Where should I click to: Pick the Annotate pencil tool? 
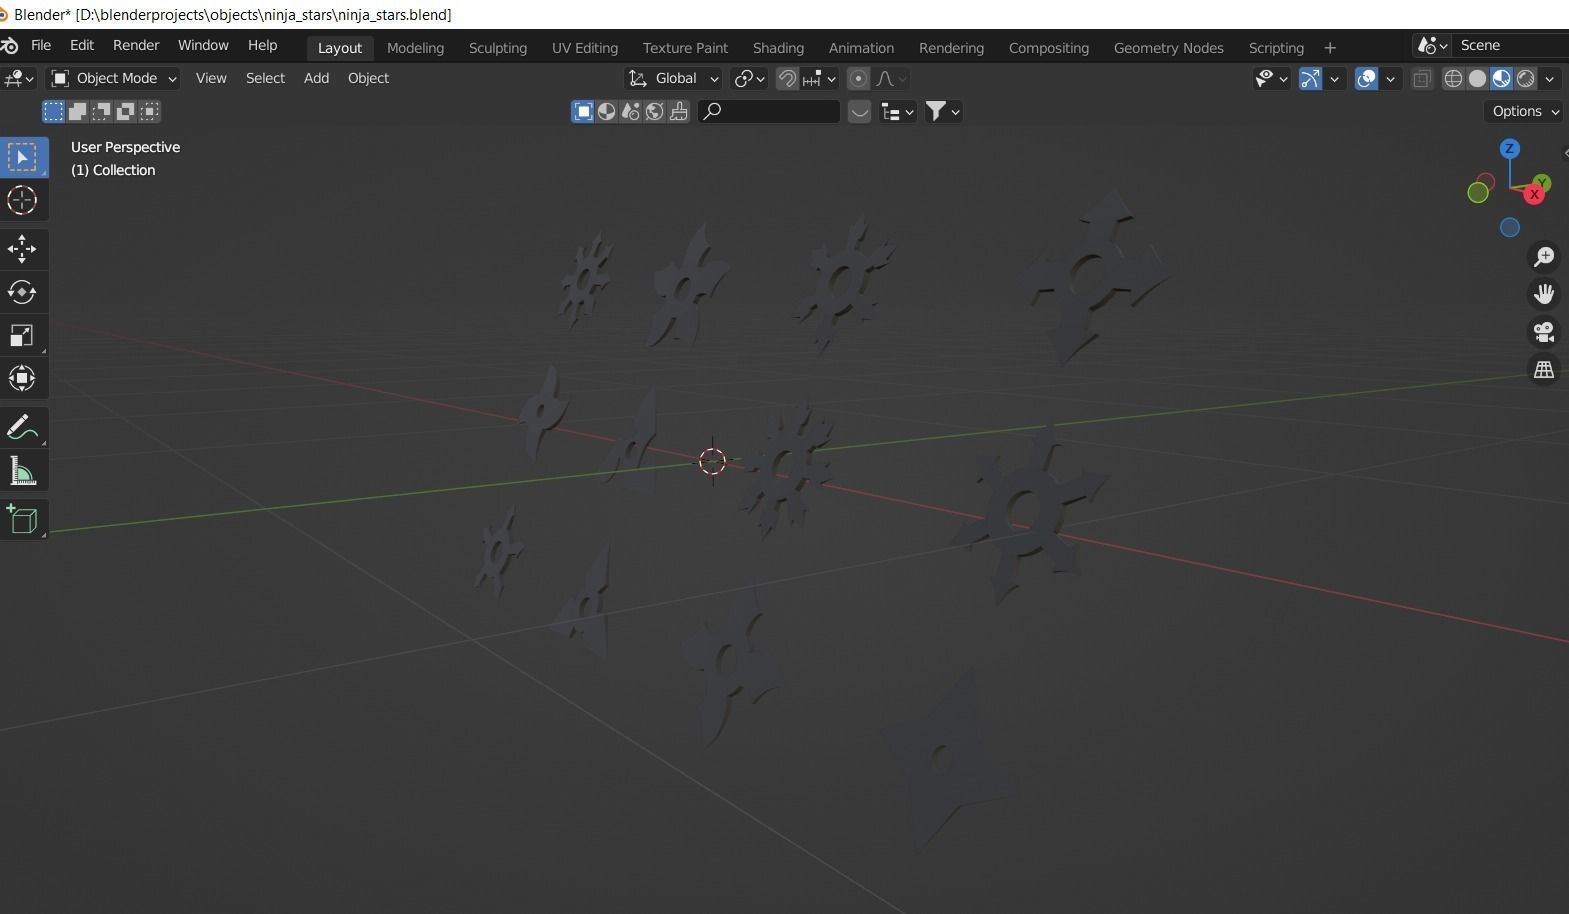pos(22,428)
